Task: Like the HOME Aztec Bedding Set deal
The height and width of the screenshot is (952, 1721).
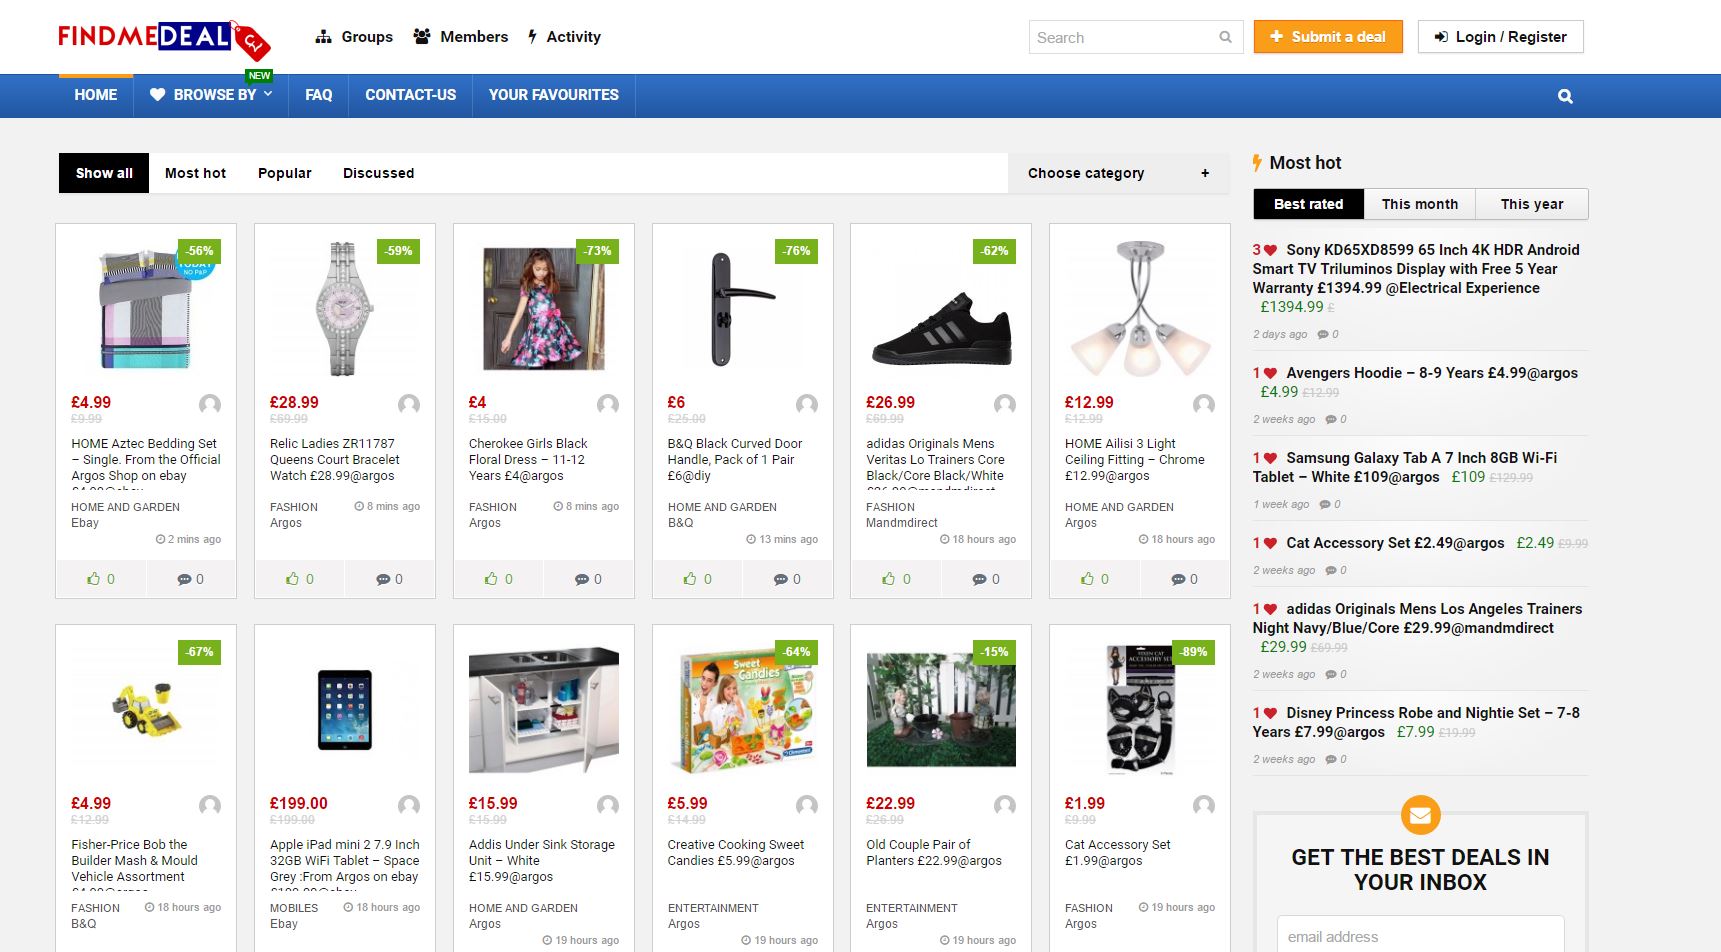Action: coord(101,579)
